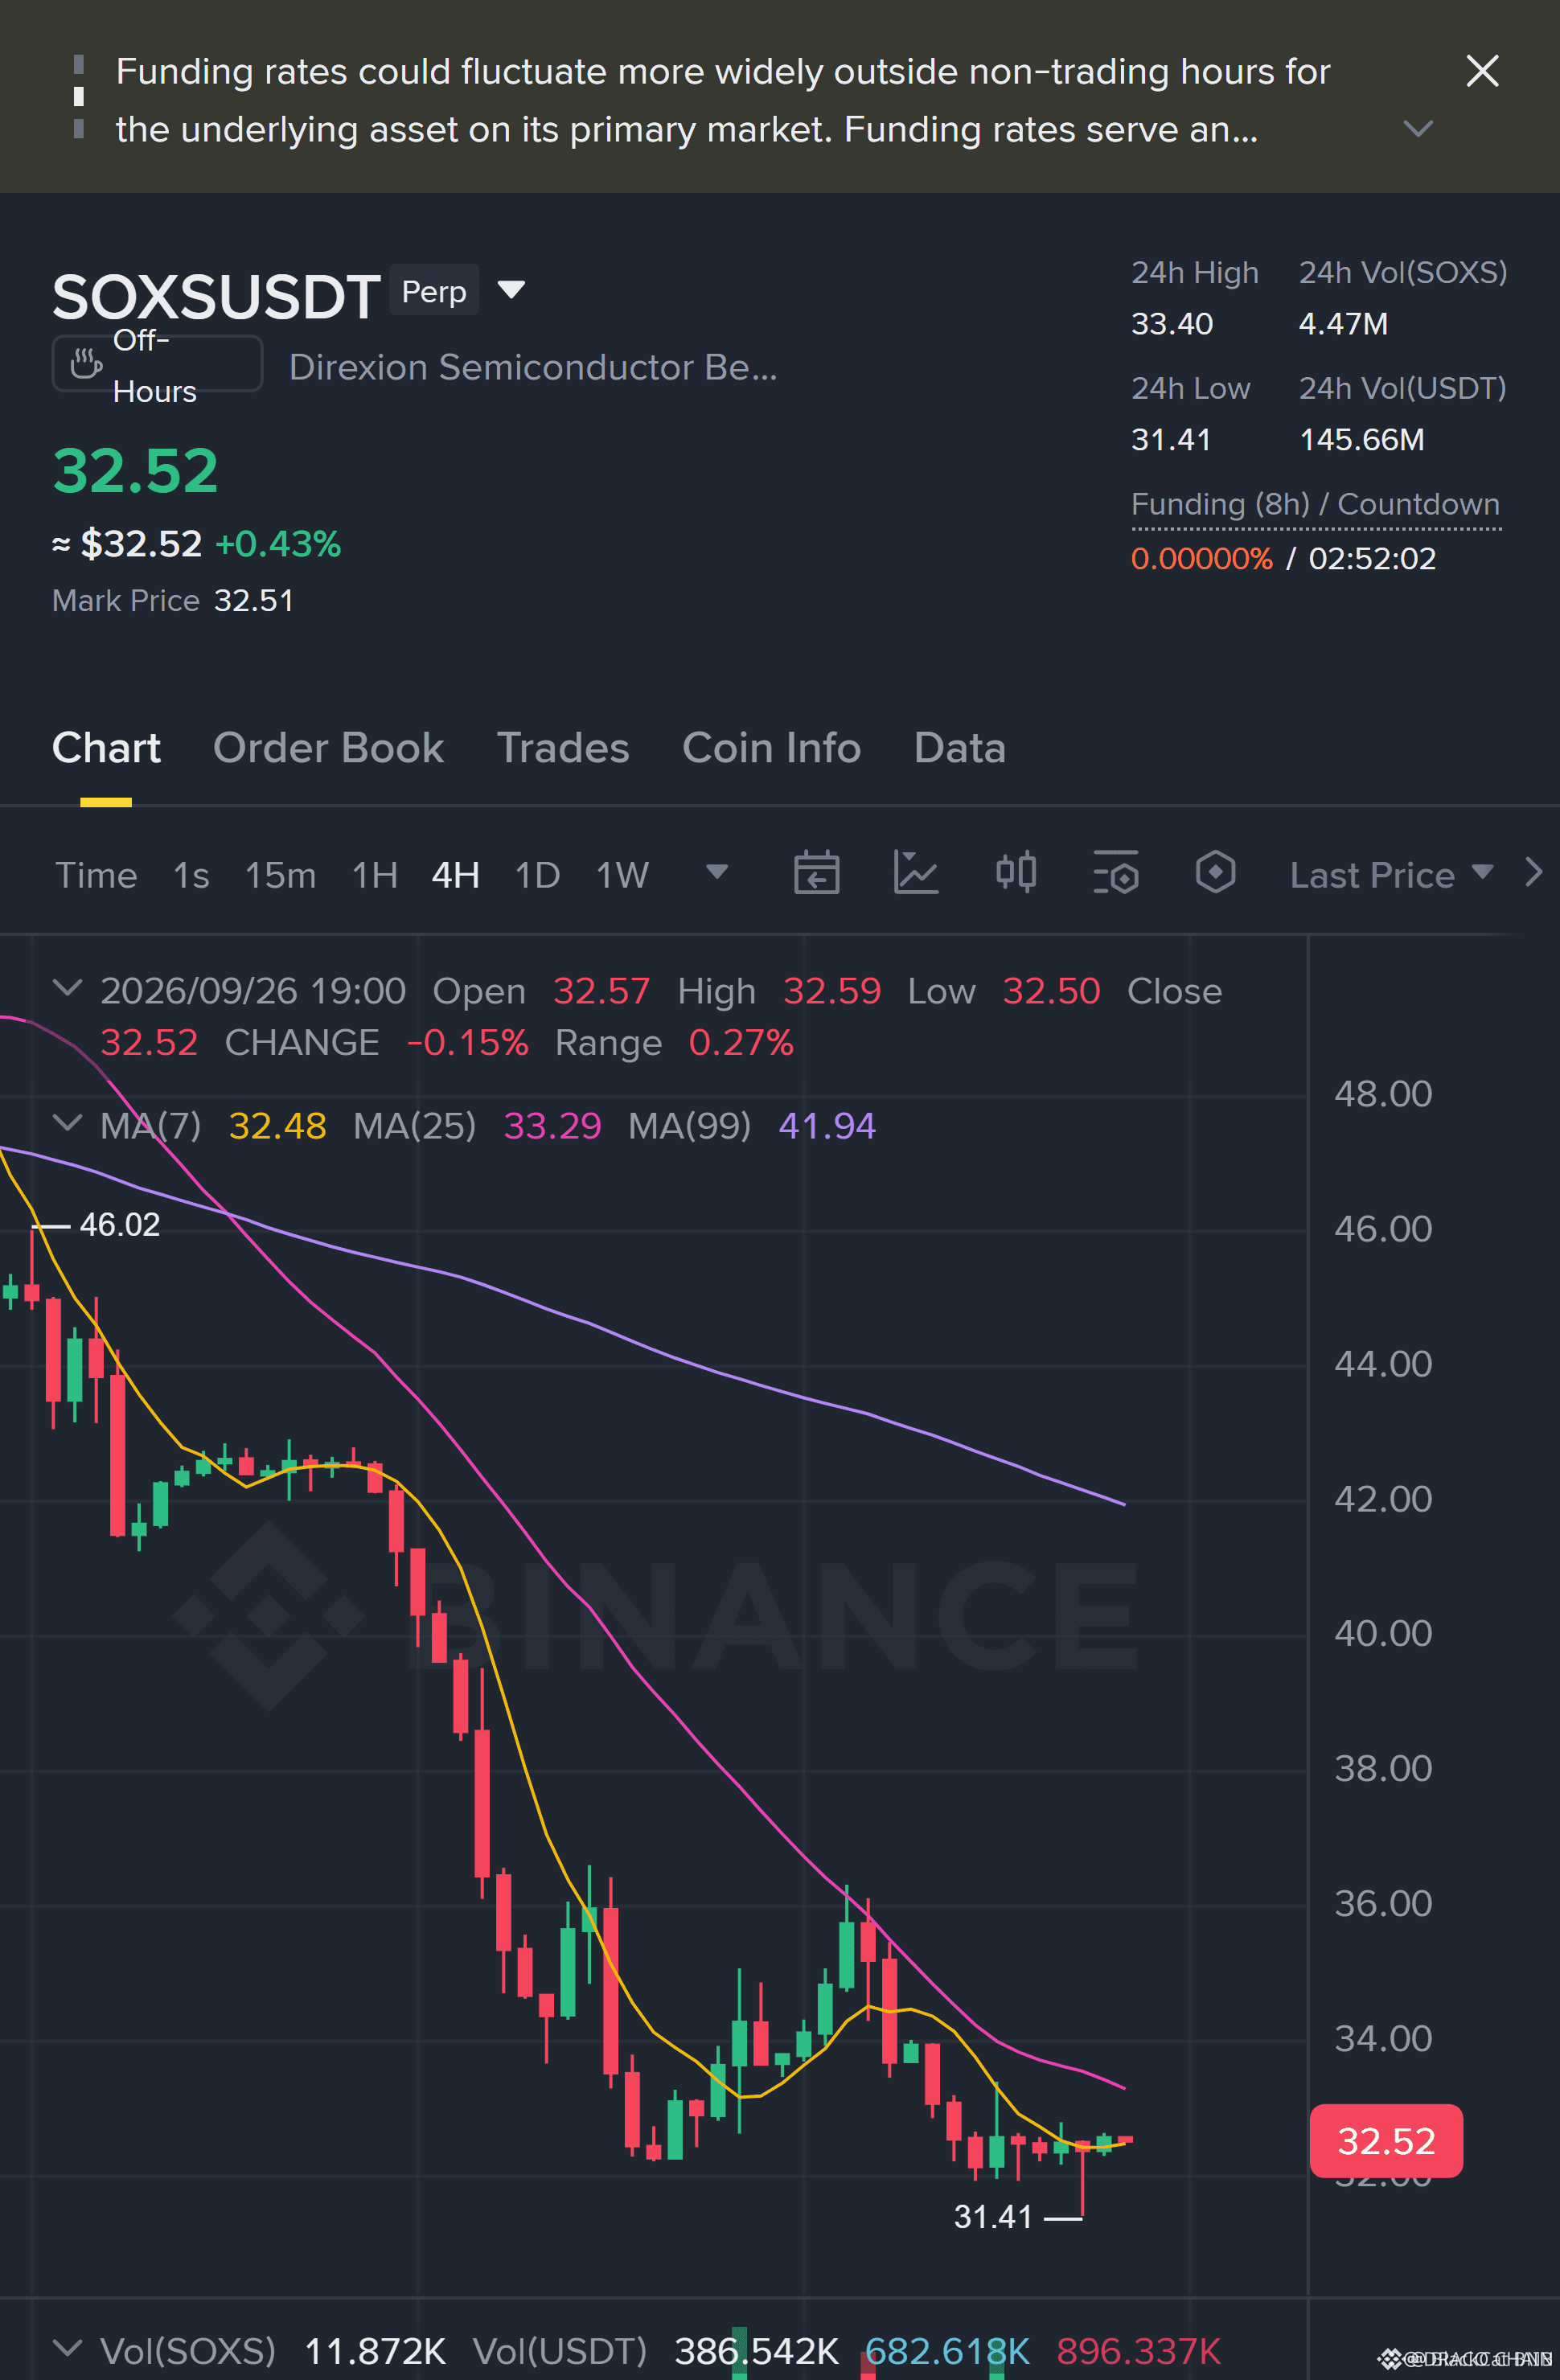Image resolution: width=1560 pixels, height=2380 pixels.
Task: Dismiss the funding rates notice
Action: (1482, 71)
